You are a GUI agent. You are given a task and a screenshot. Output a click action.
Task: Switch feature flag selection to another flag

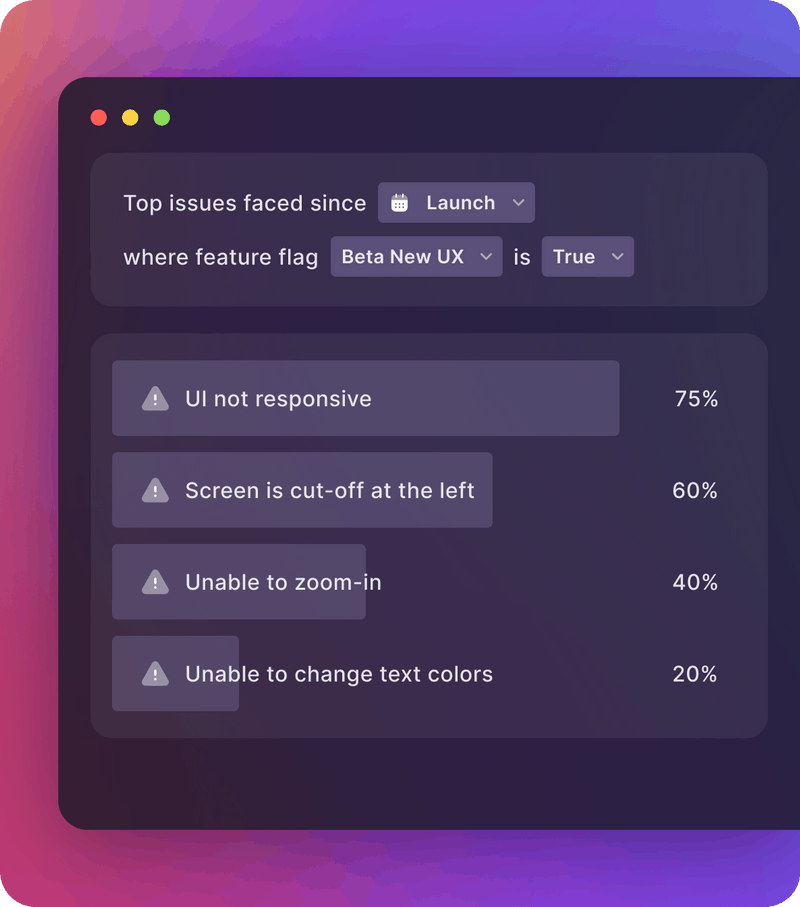[x=416, y=256]
